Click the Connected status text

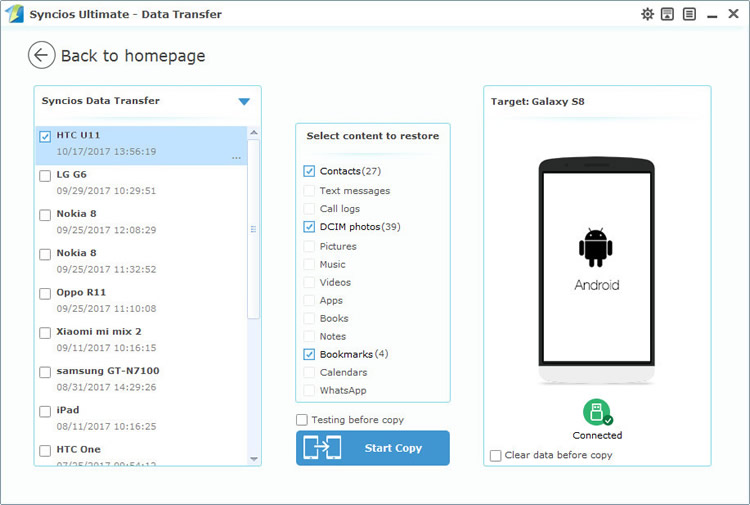(597, 435)
